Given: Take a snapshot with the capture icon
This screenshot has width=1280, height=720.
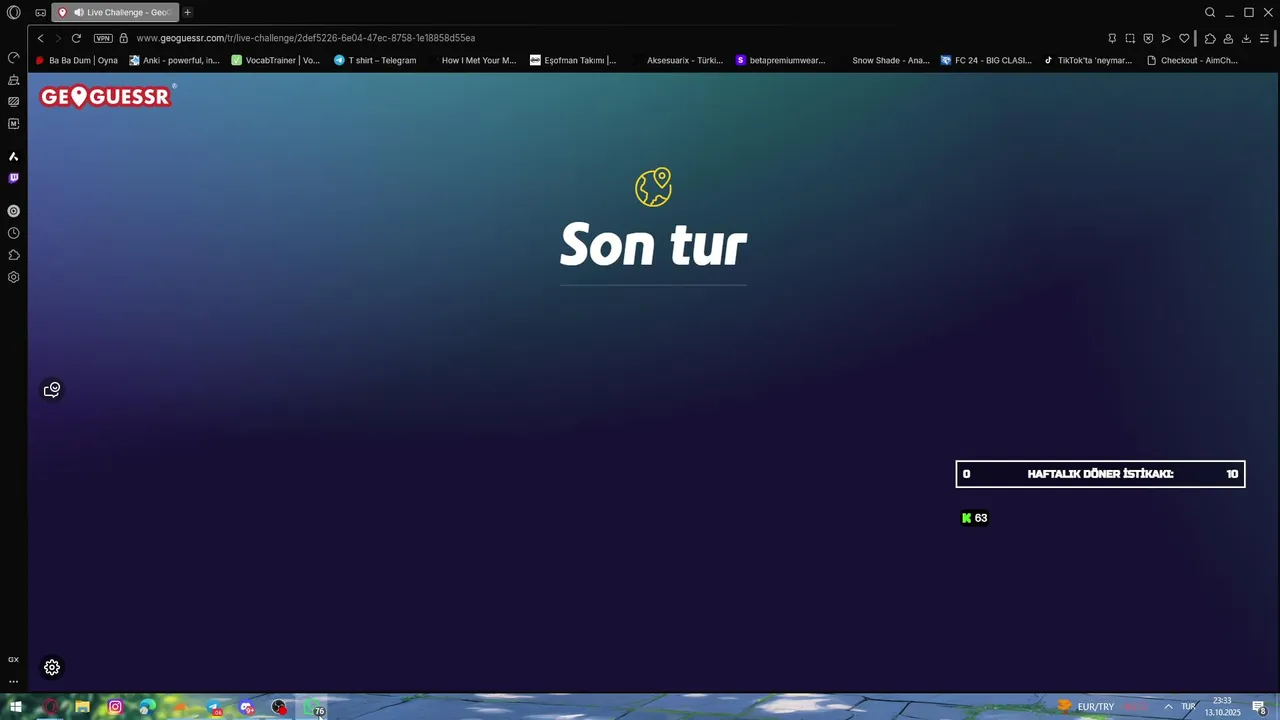Looking at the screenshot, I should coord(1130,38).
